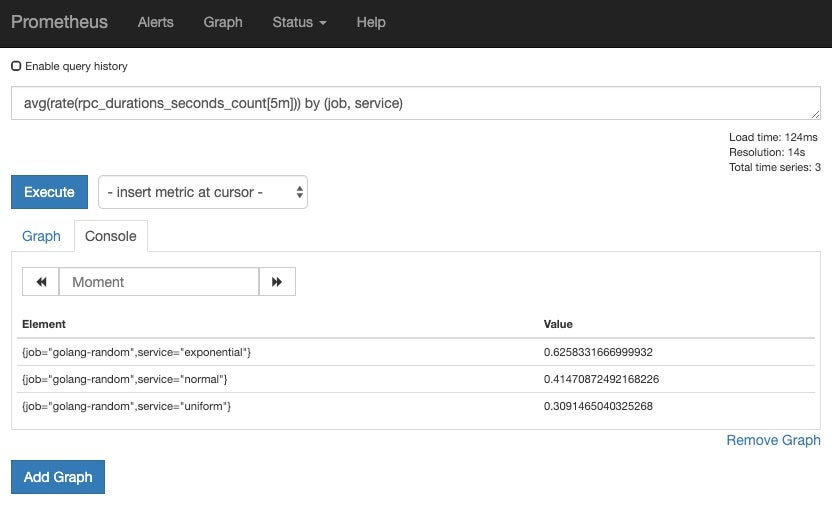Open the insert metric at cursor dropdown
Image resolution: width=832 pixels, height=513 pixels.
[203, 192]
